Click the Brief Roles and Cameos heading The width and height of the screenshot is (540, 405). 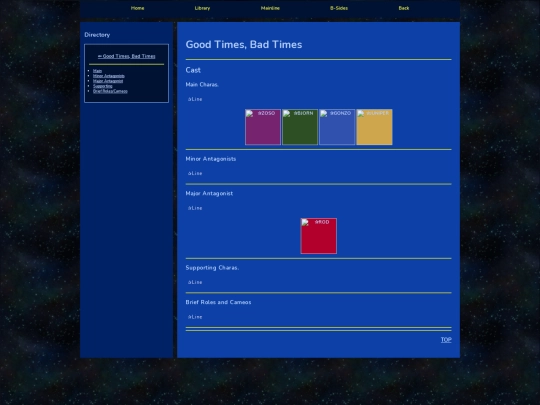point(218,302)
